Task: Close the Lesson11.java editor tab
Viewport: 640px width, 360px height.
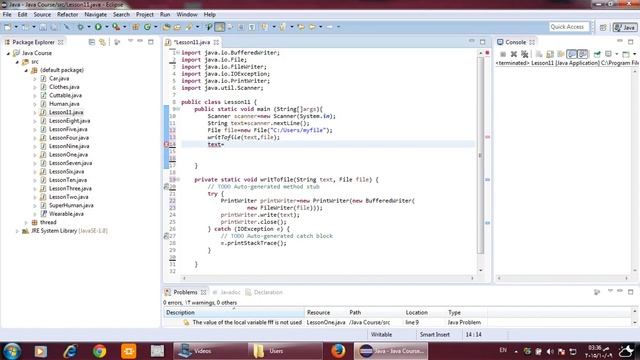Action: 216,42
